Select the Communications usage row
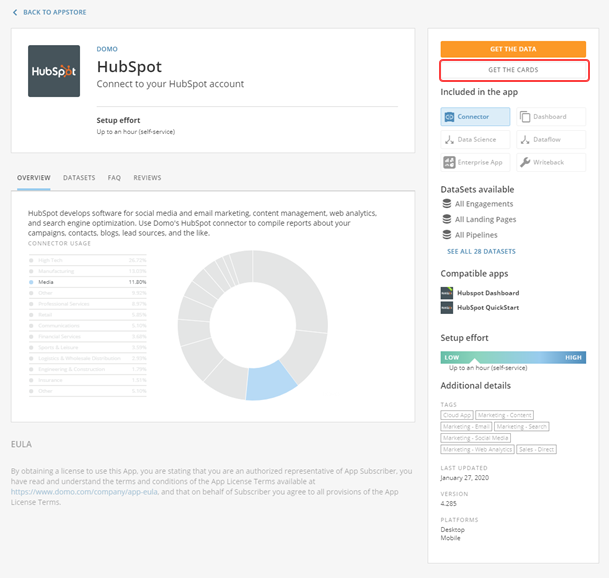Image resolution: width=609 pixels, height=578 pixels. point(87,326)
